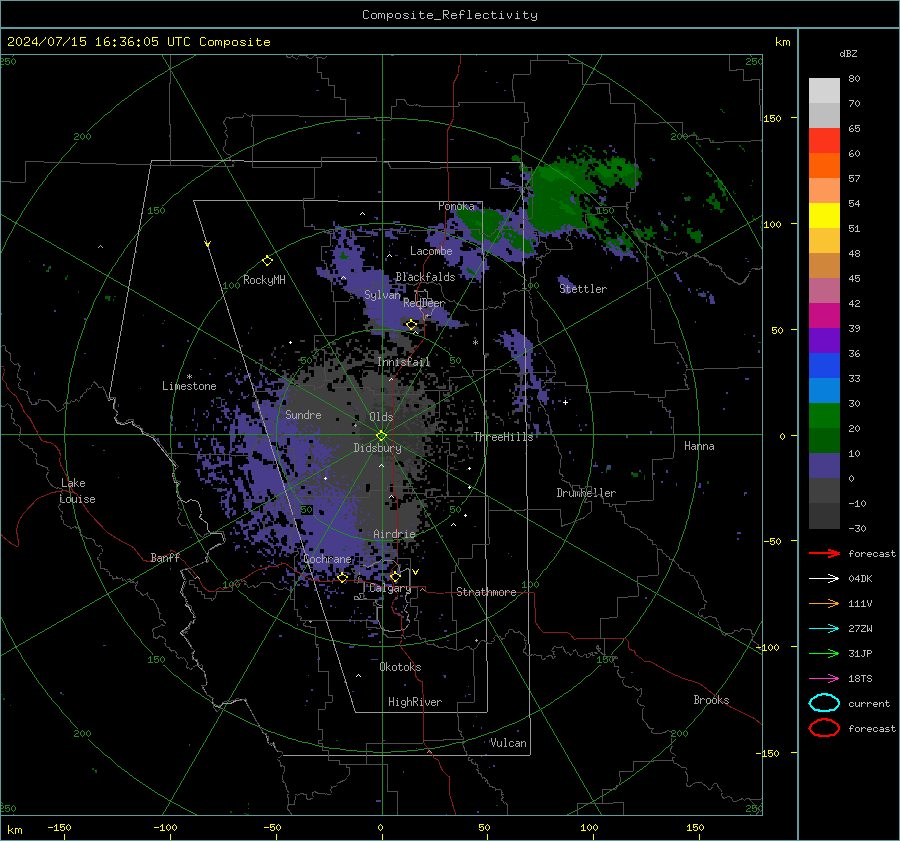This screenshot has height=841, width=900.
Task: Click the Calgary city label
Action: pyautogui.click(x=390, y=588)
